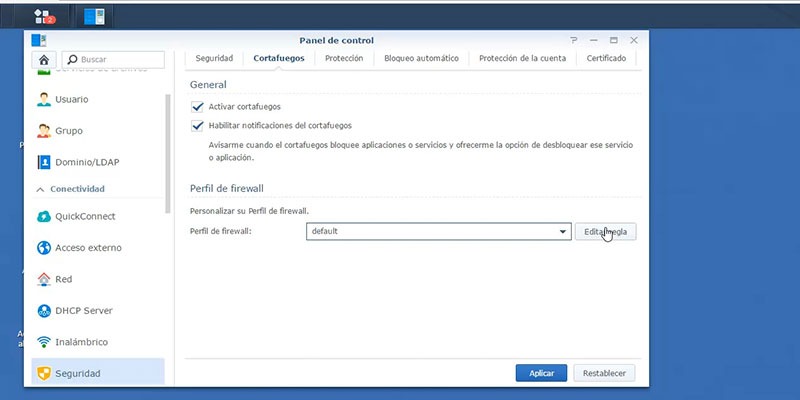
Task: Click the Seguridad shield icon
Action: [44, 374]
